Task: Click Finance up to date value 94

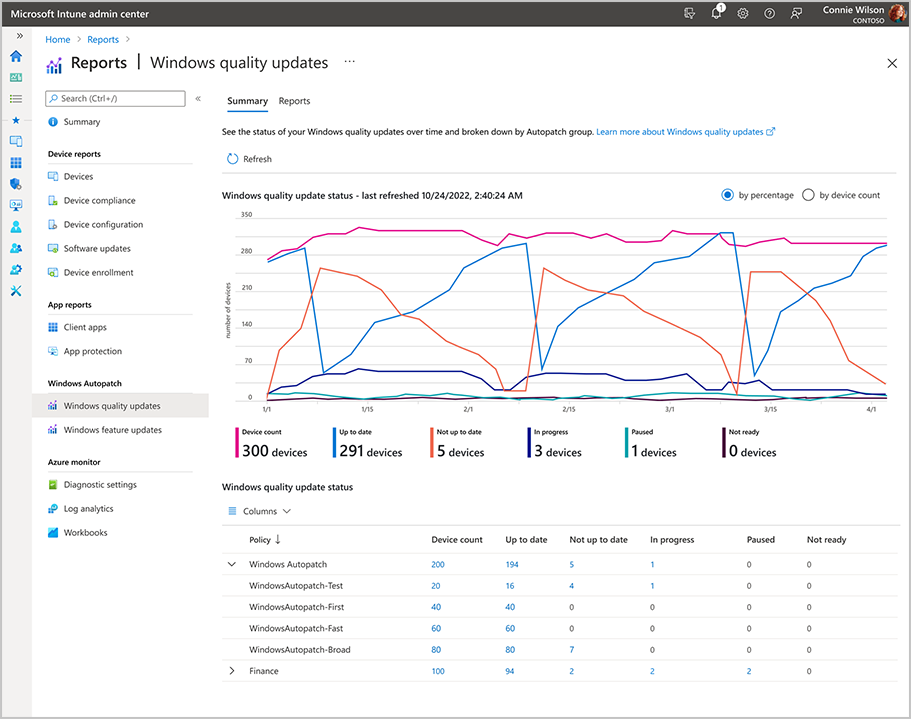Action: pyautogui.click(x=510, y=671)
